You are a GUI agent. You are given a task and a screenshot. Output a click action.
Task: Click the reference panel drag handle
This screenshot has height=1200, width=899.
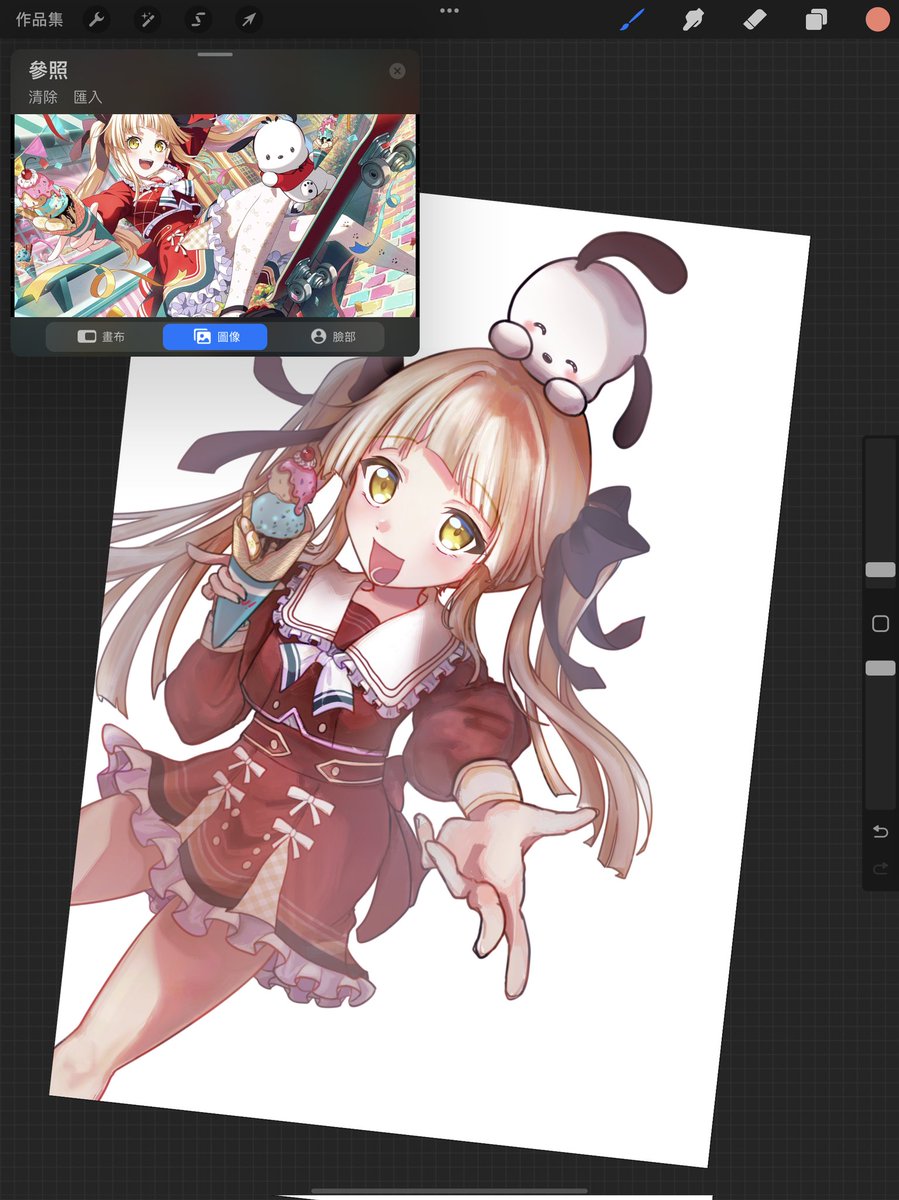click(215, 55)
